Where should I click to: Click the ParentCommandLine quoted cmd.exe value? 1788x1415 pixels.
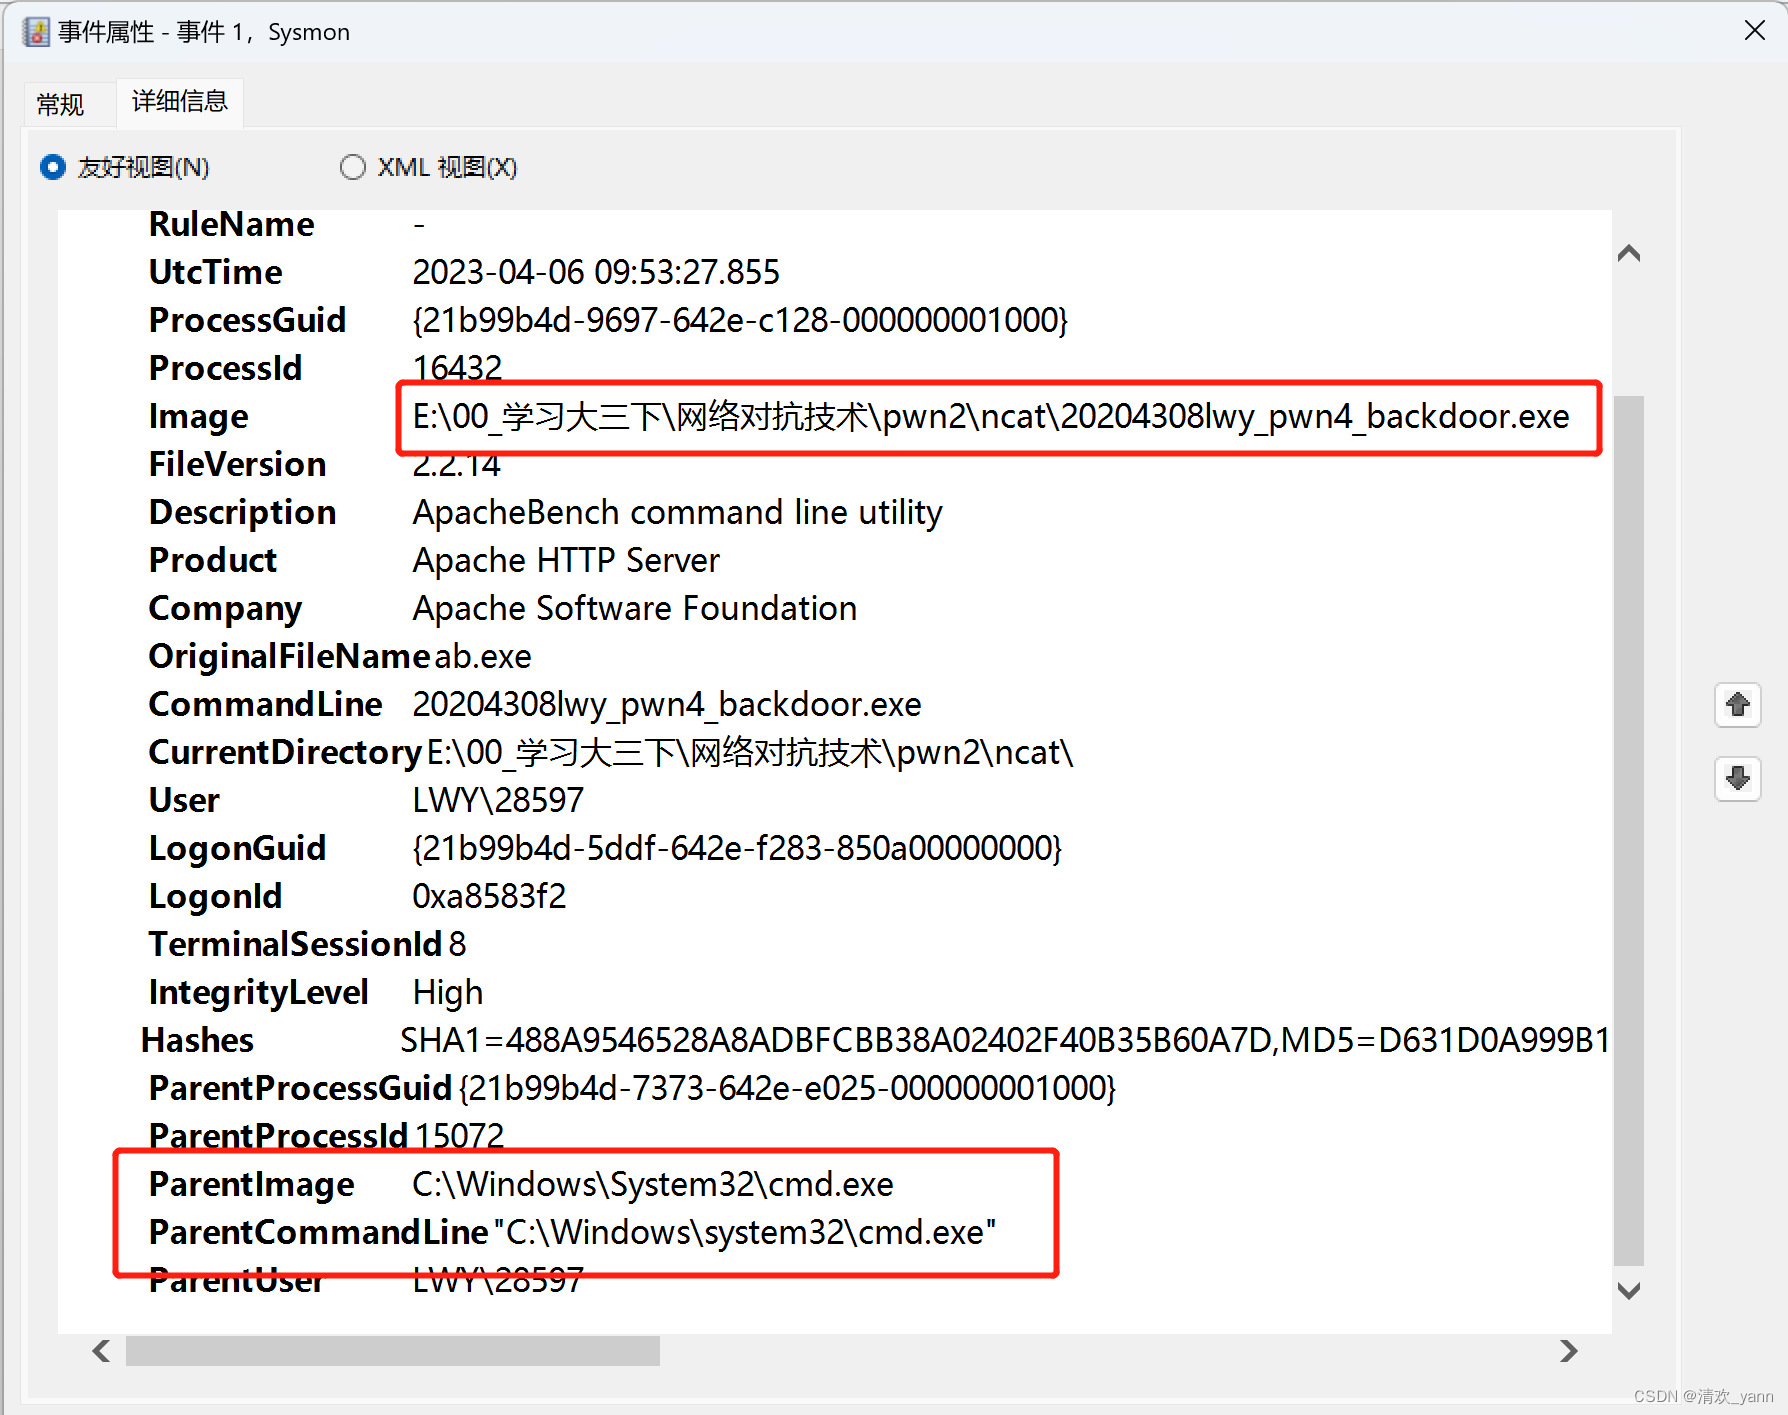pos(745,1232)
